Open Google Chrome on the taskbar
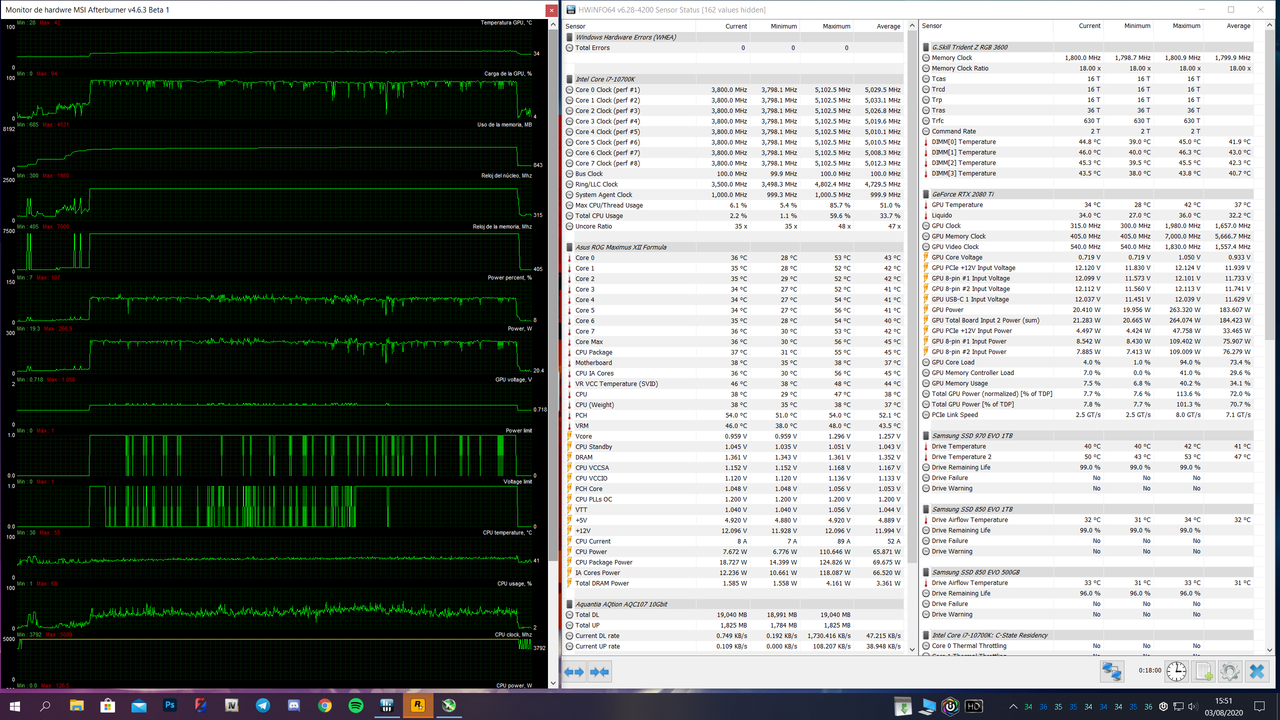 [325, 706]
